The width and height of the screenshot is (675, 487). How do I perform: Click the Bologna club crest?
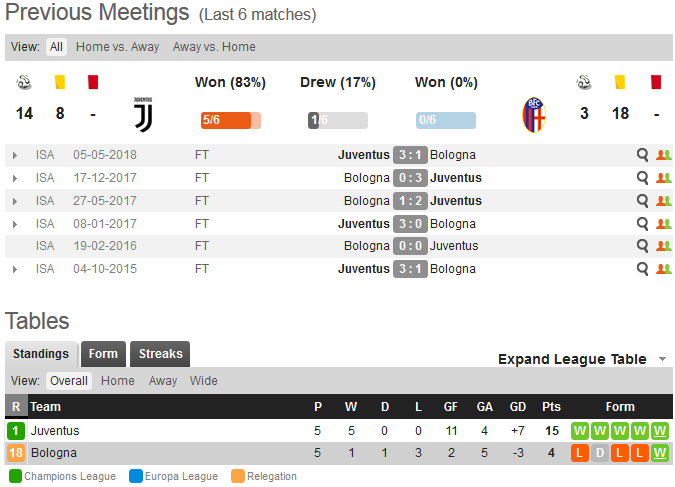point(534,115)
